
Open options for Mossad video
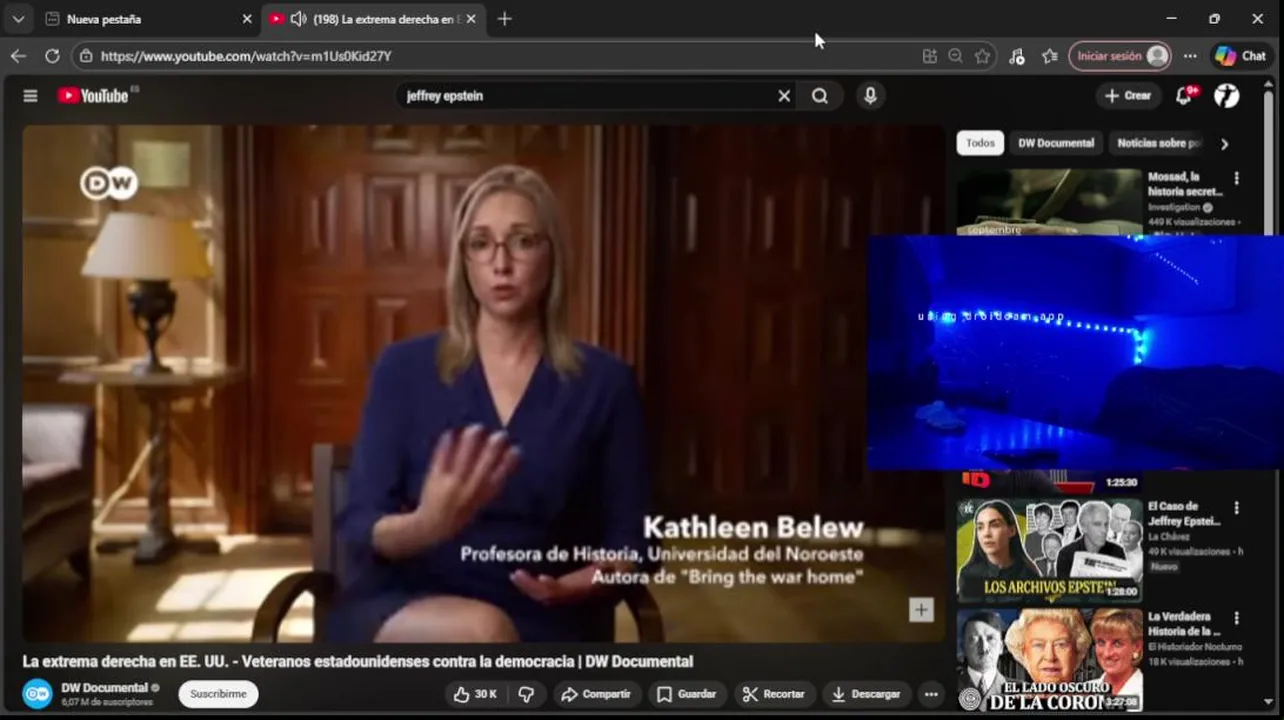point(1237,178)
